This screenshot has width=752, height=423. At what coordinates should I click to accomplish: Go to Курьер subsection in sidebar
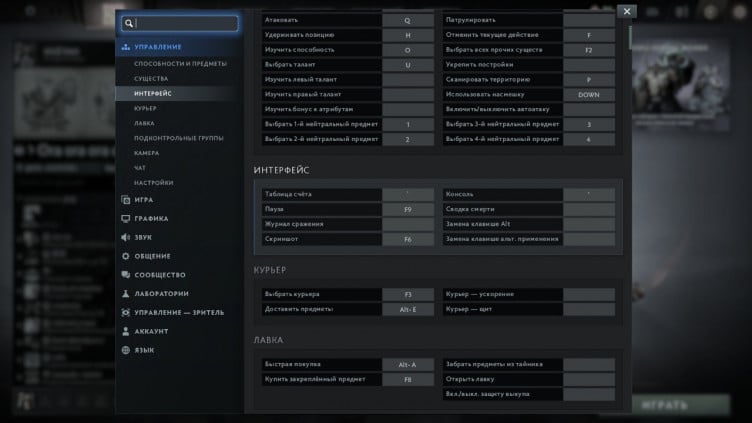(x=145, y=108)
